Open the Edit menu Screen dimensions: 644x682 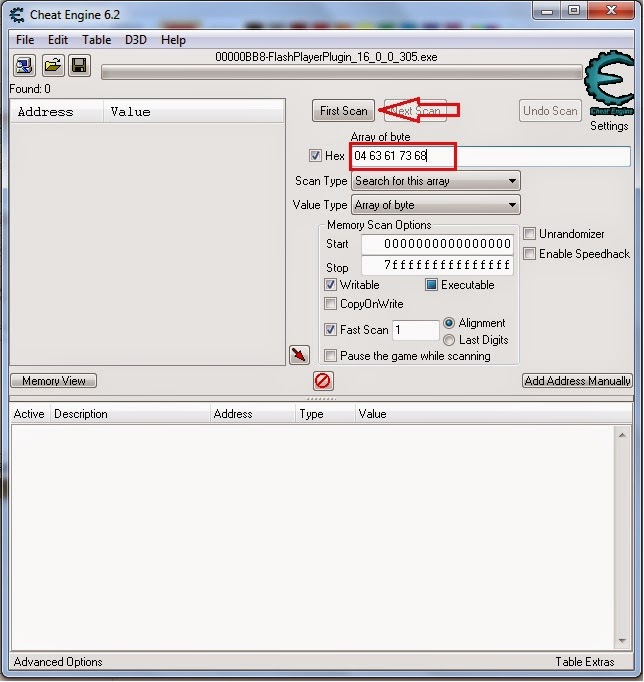58,40
